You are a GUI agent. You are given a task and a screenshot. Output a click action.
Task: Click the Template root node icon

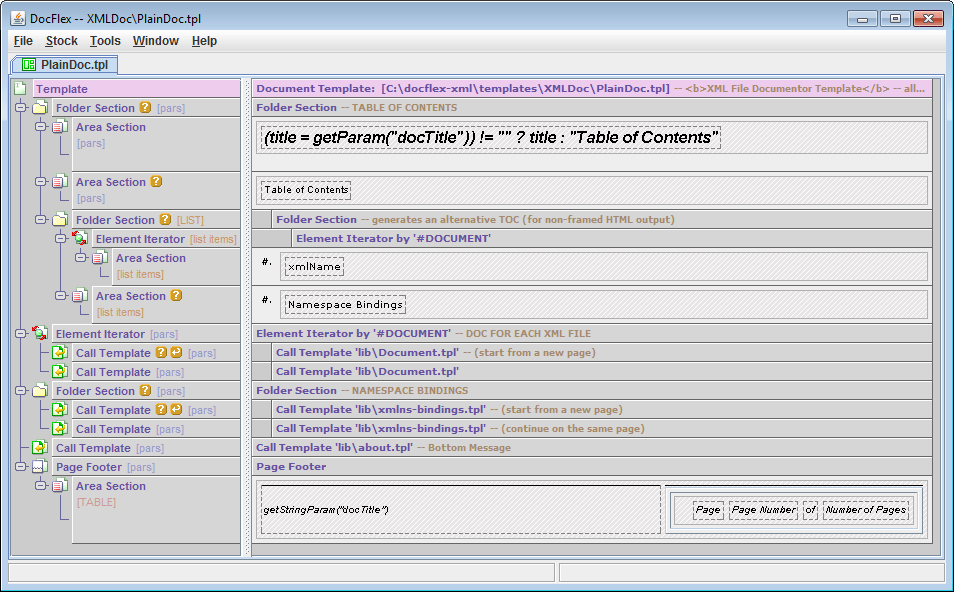pyautogui.click(x=21, y=89)
